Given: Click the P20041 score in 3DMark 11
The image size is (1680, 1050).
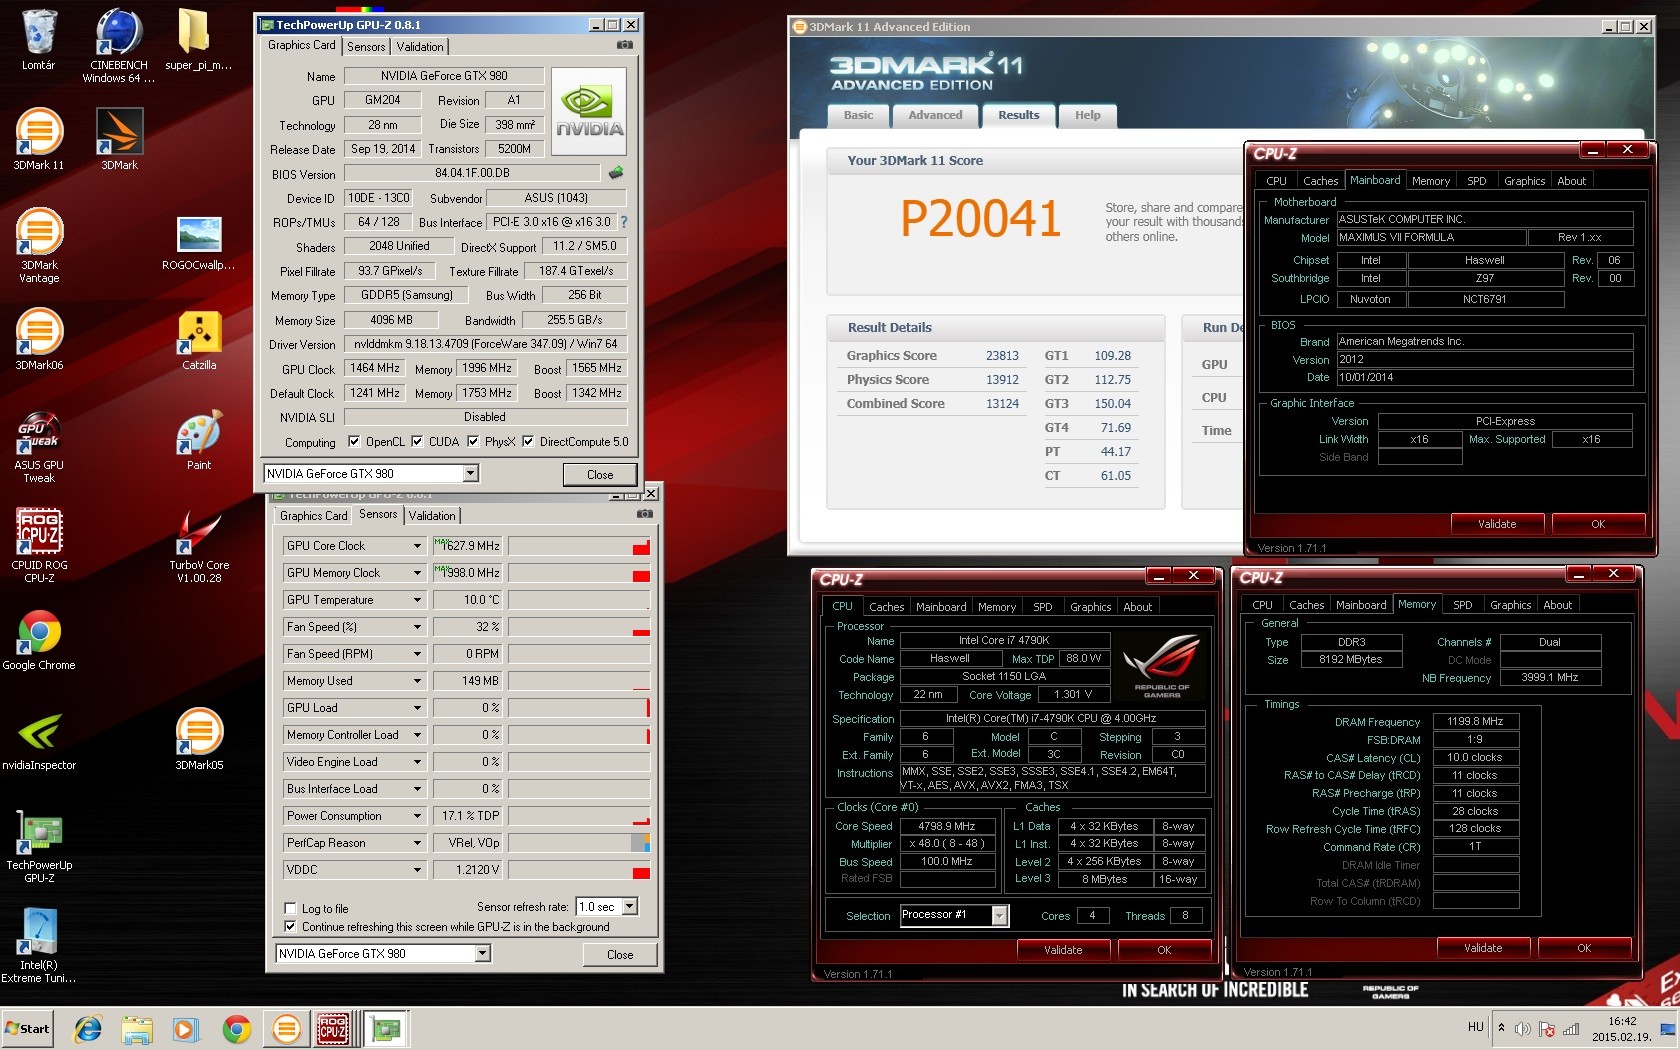Looking at the screenshot, I should [980, 218].
